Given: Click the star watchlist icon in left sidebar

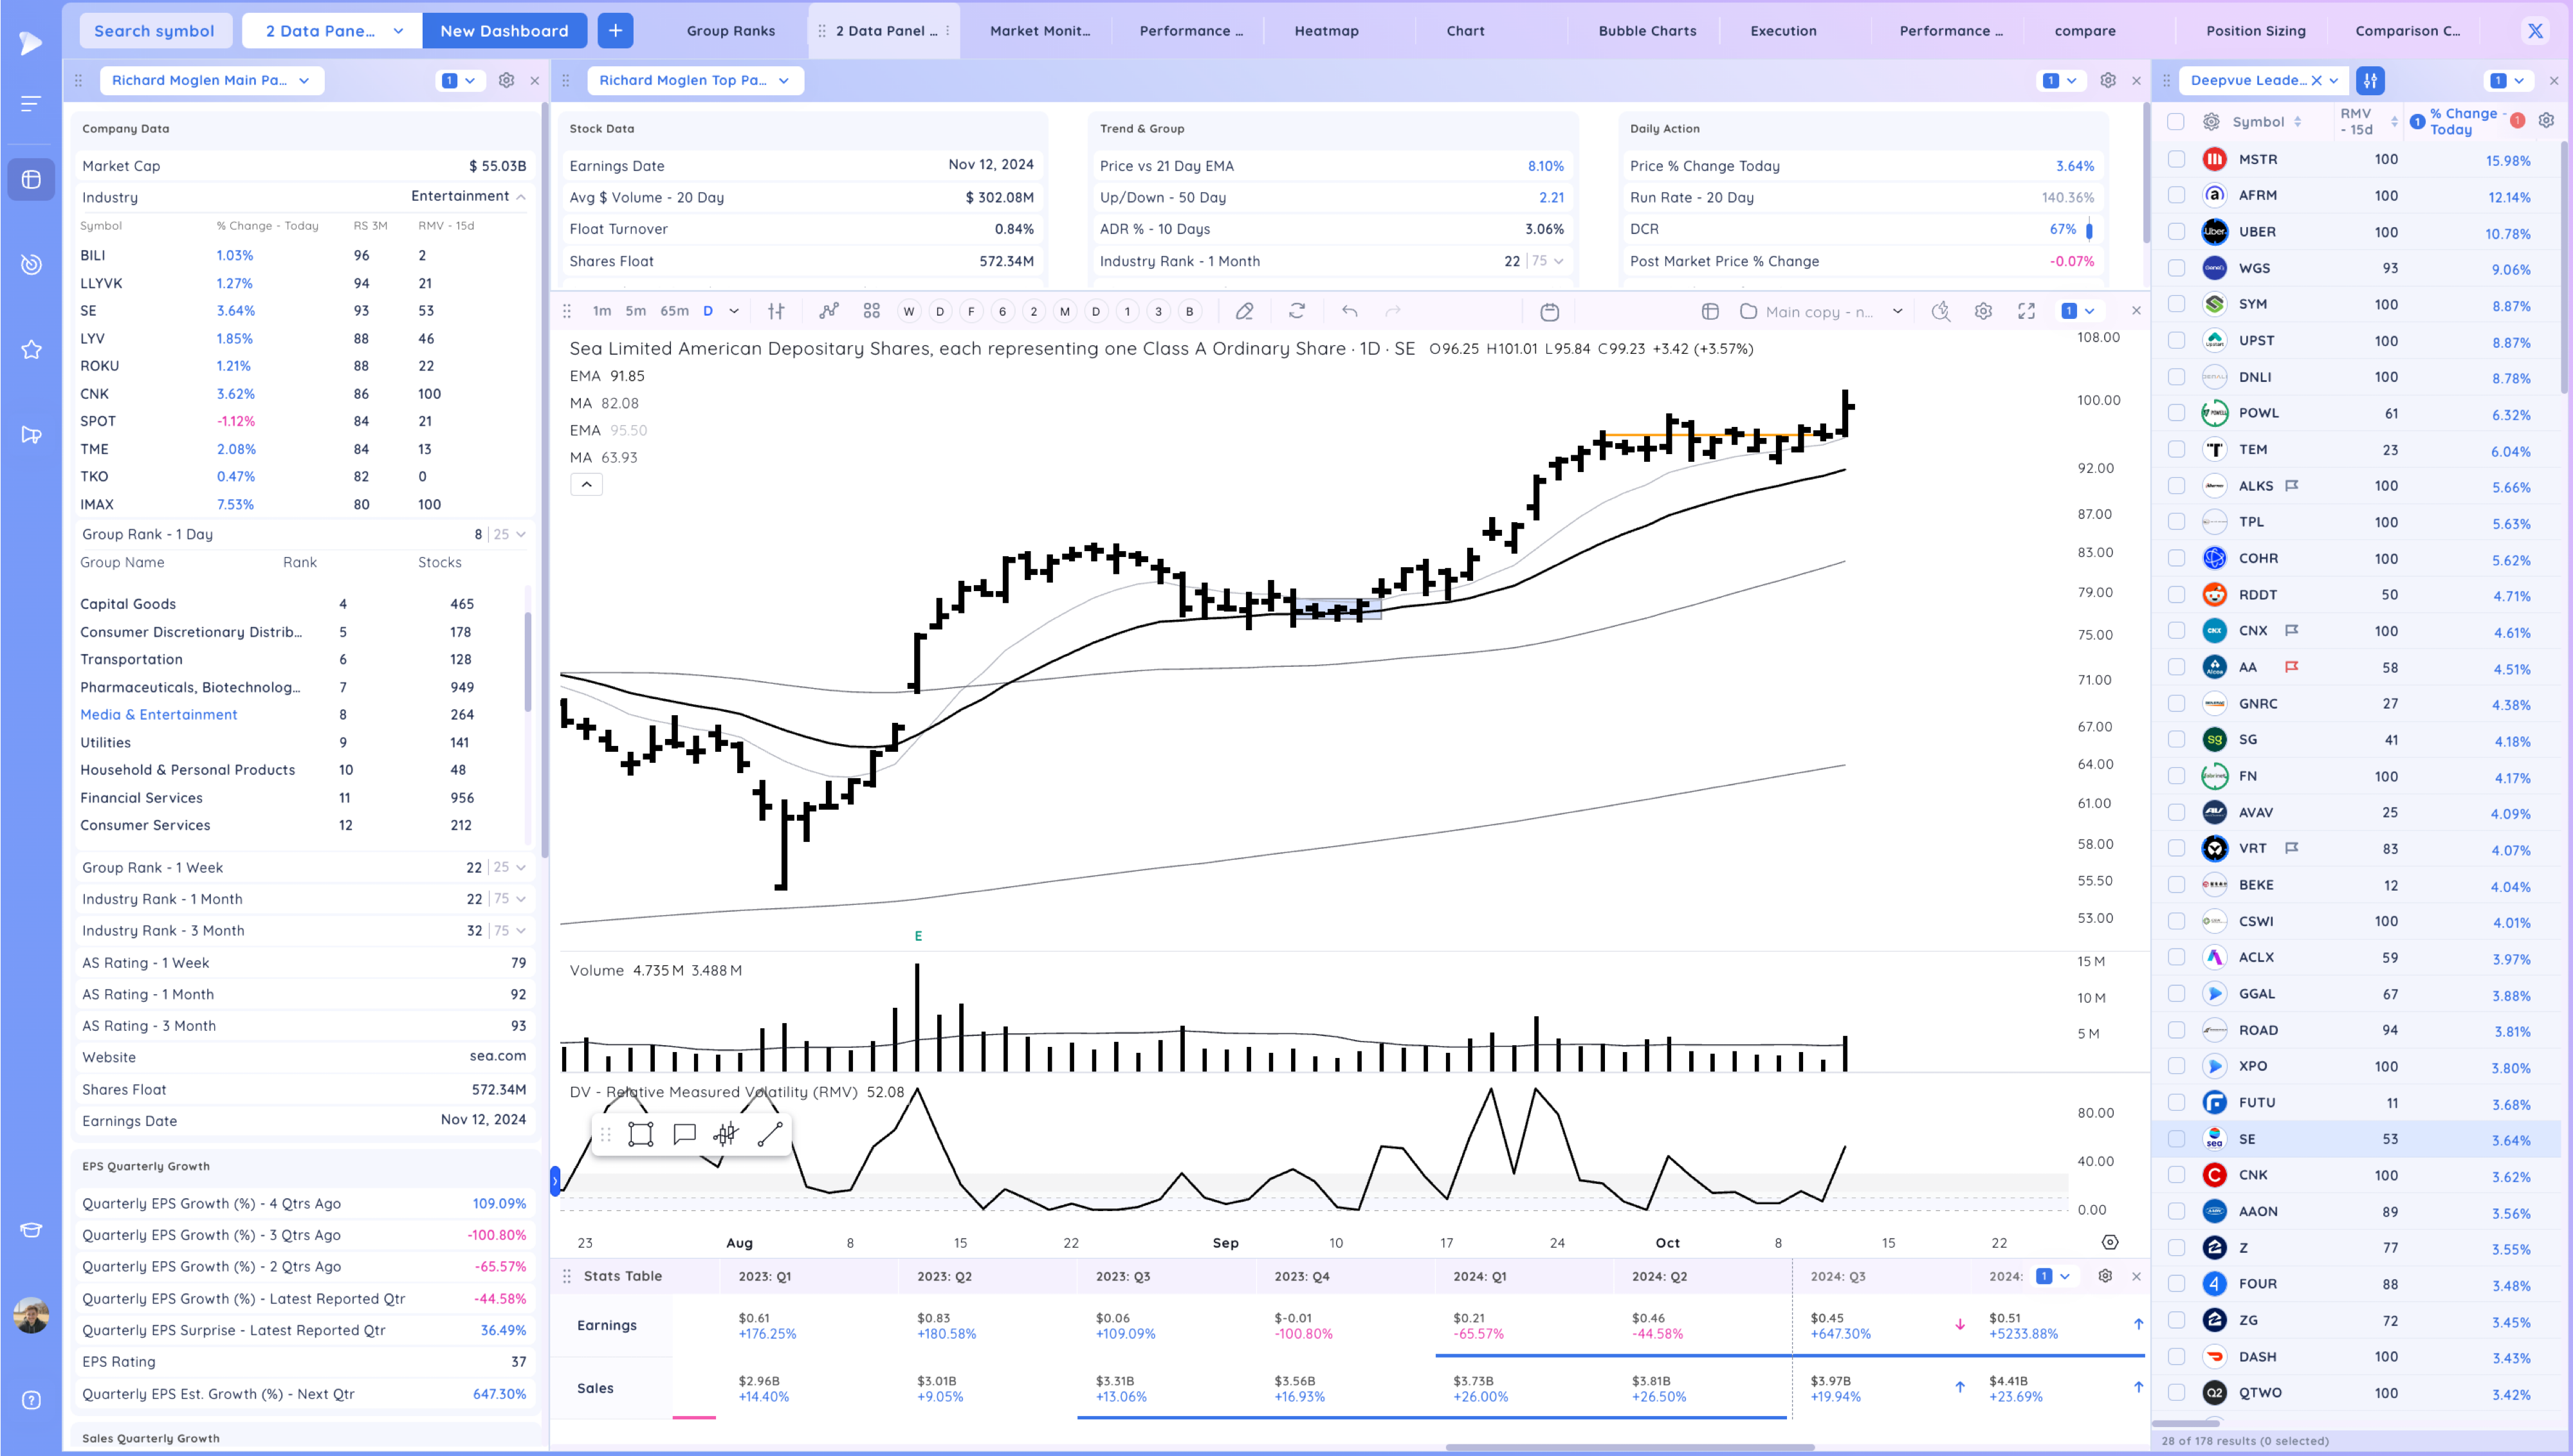Looking at the screenshot, I should click(31, 349).
